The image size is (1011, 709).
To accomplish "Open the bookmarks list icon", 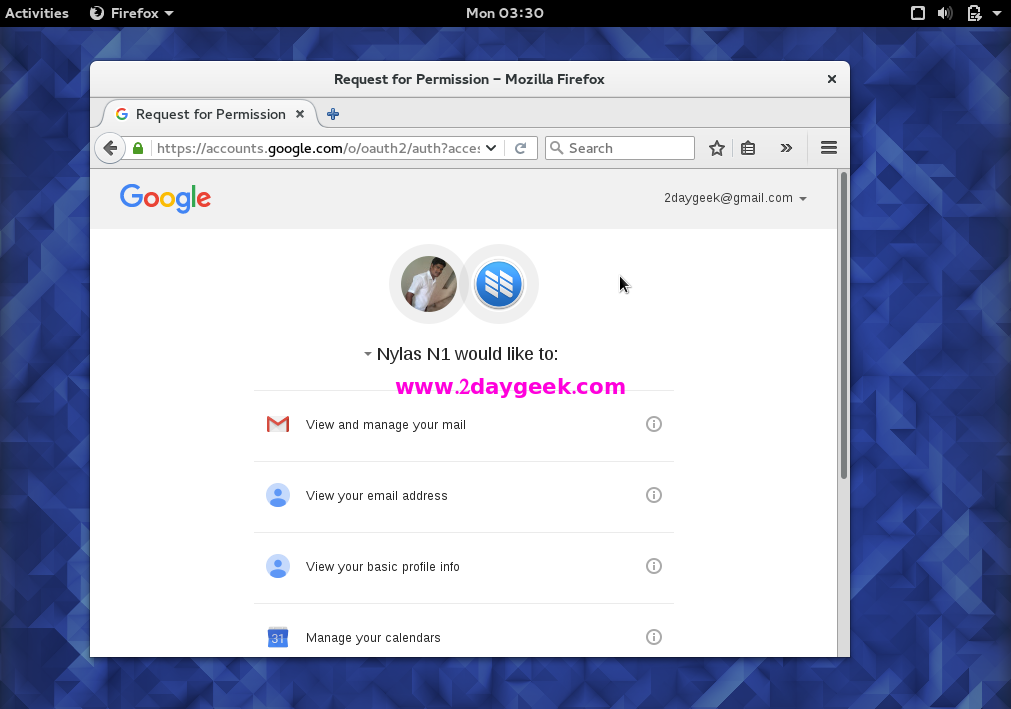I will 748,148.
